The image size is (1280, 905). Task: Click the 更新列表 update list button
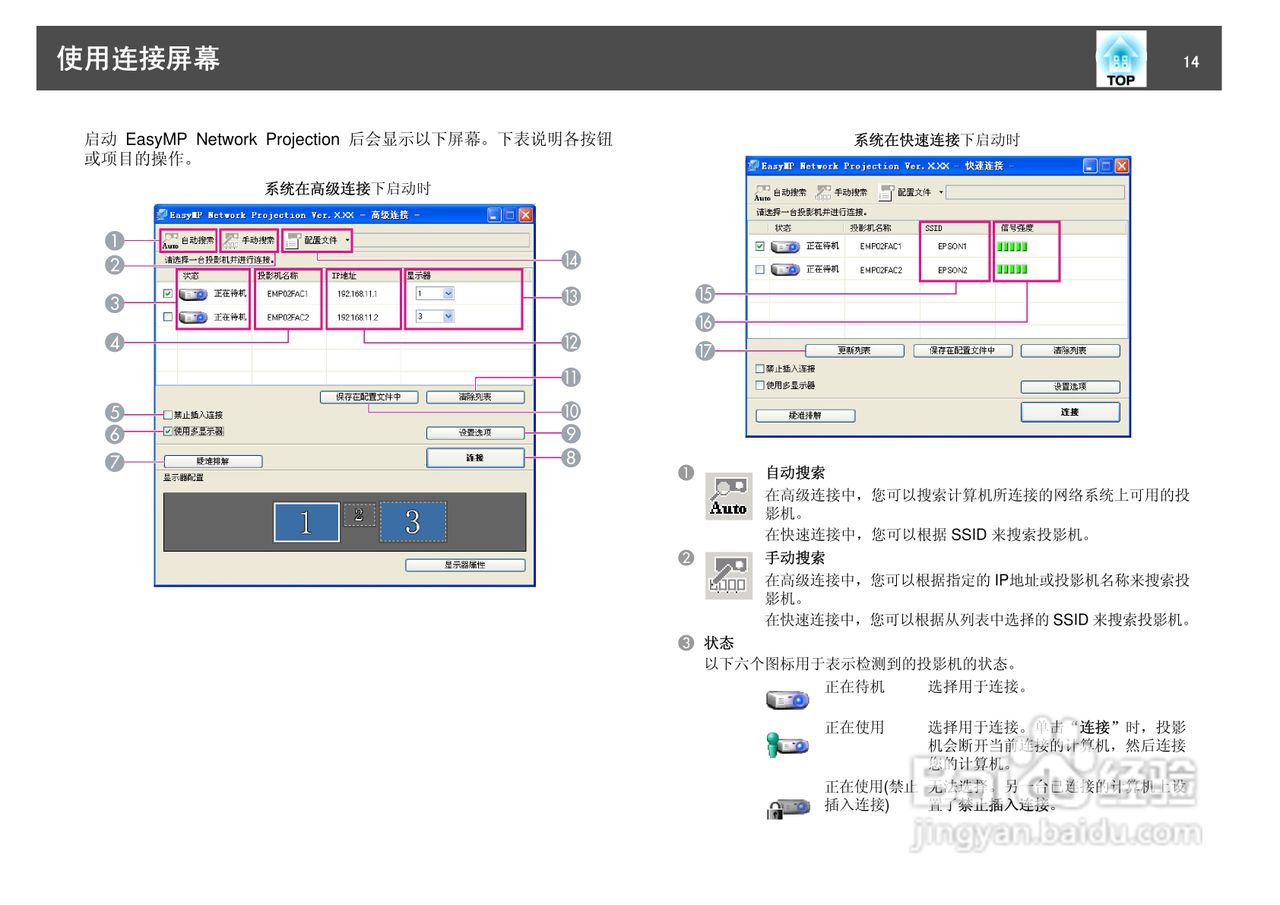click(x=855, y=350)
